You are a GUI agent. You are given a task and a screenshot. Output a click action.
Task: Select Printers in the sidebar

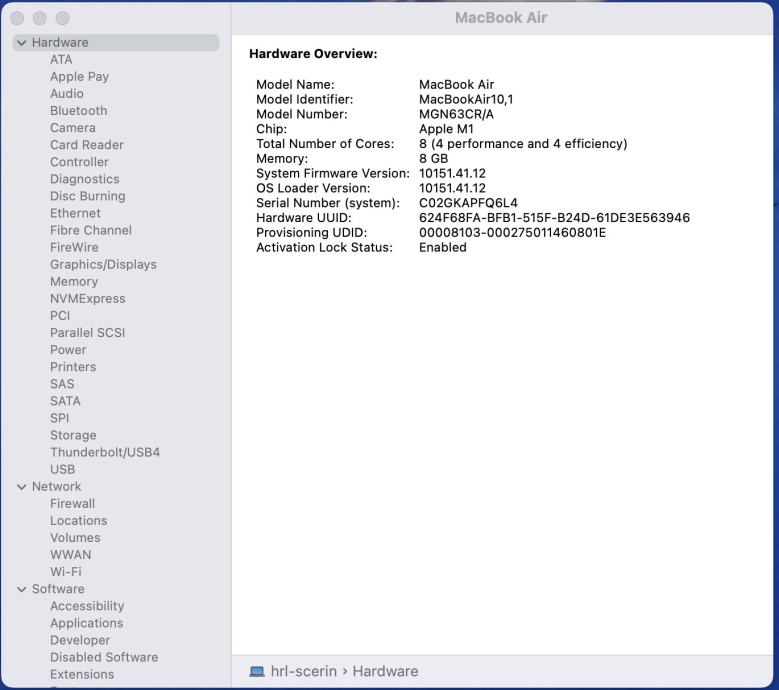click(x=73, y=367)
